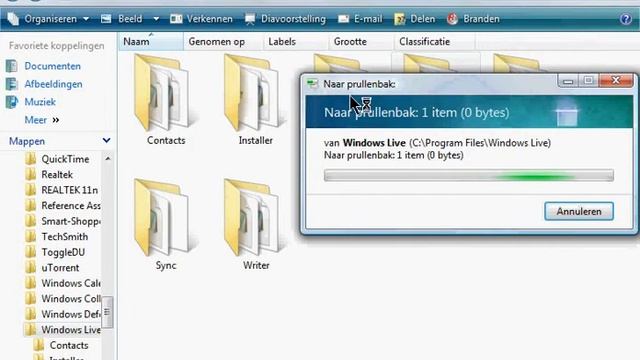Select the Contacts folder thumbnail
This screenshot has height=360, width=640.
pyautogui.click(x=166, y=100)
